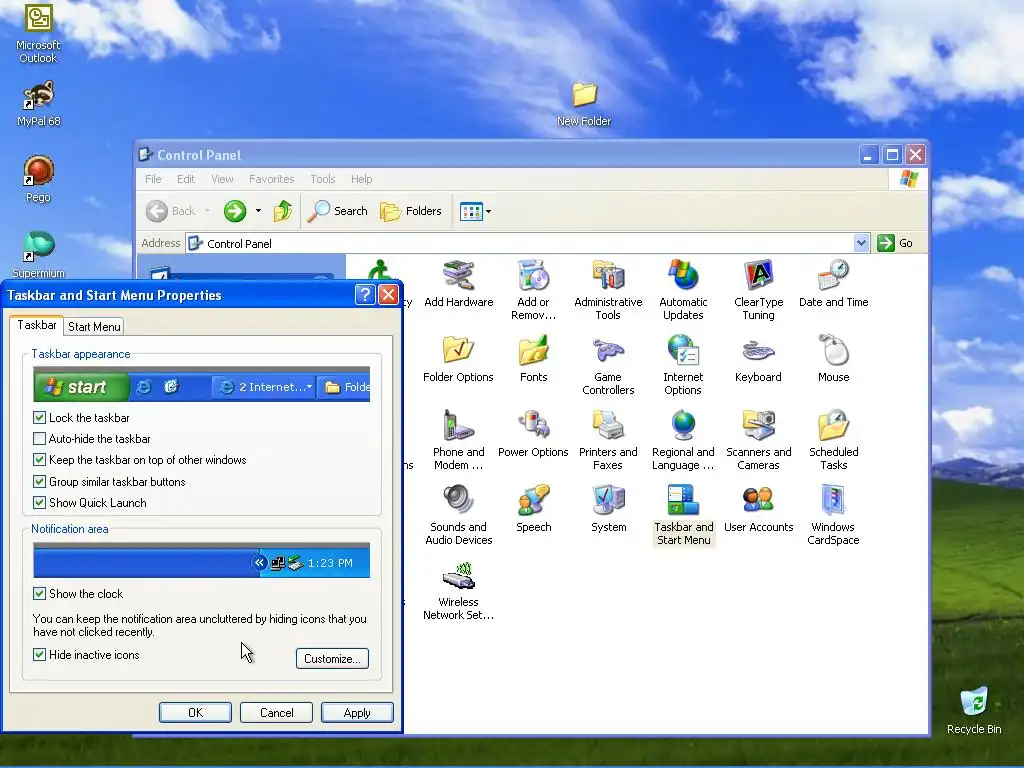Open ClearType Tuning icon
The height and width of the screenshot is (768, 1024).
coord(758,290)
